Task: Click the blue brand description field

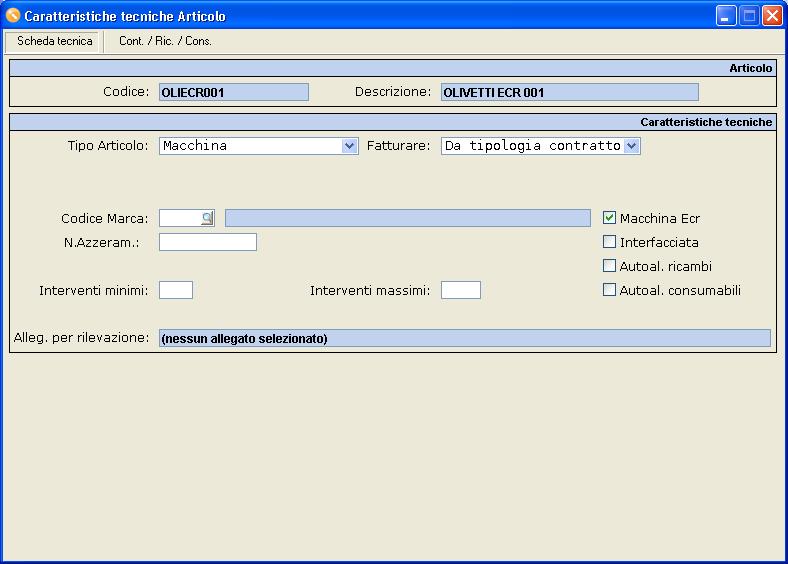Action: click(x=408, y=218)
